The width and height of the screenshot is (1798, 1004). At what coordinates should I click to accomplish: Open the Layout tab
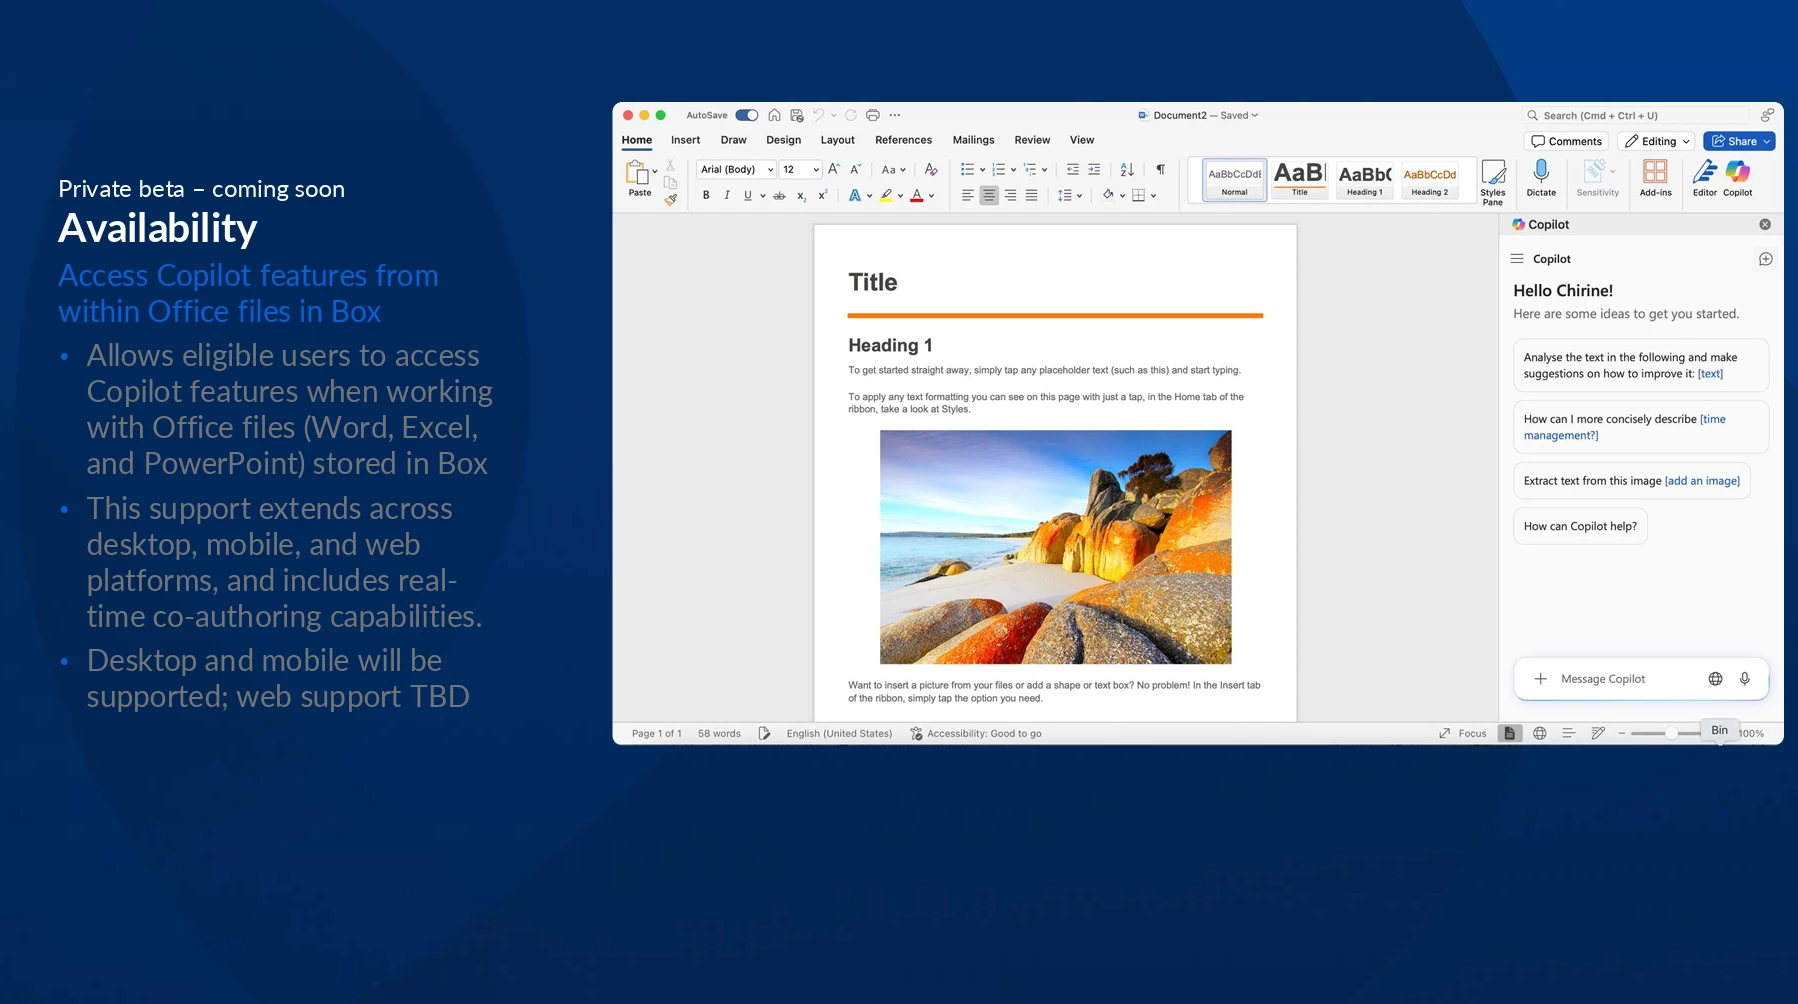coord(837,140)
